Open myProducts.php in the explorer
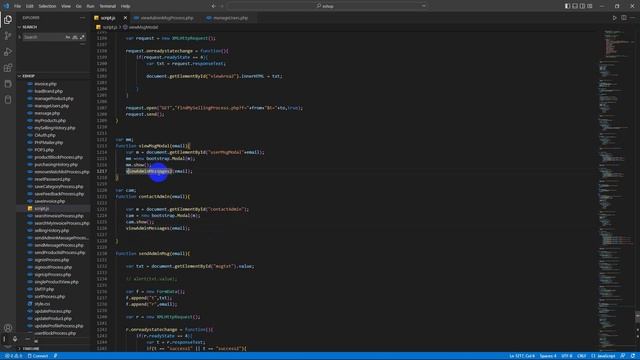The image size is (640, 360). pos(50,120)
